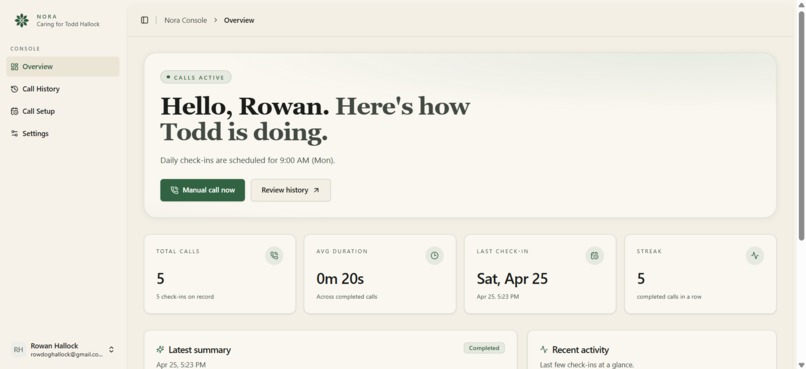The image size is (806, 369).
Task: Click the Recent activity heading
Action: [x=580, y=350]
